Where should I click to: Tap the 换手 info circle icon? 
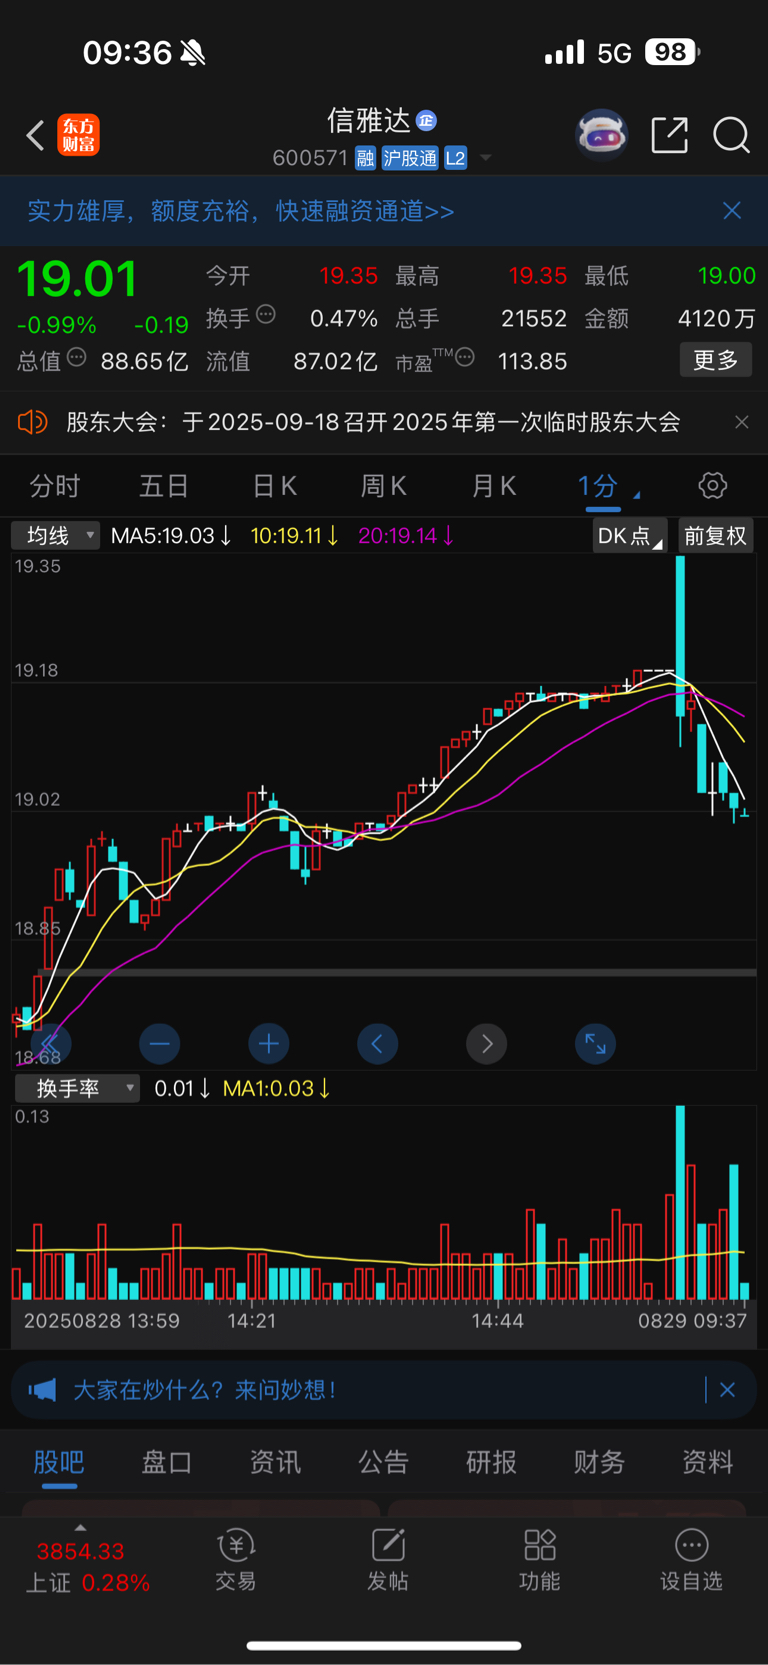point(266,314)
